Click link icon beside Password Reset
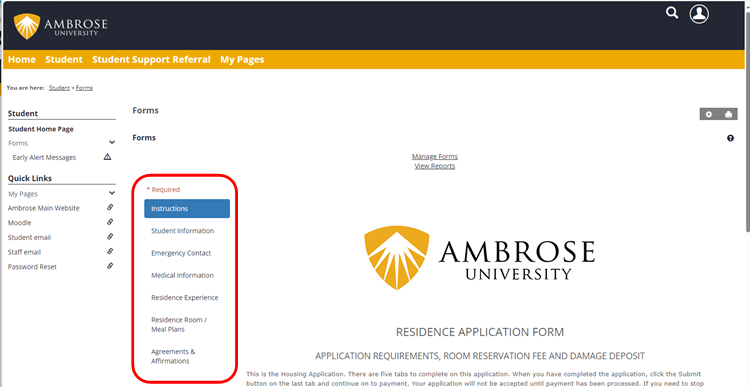Screen dimensions: 750x387 click(110, 266)
